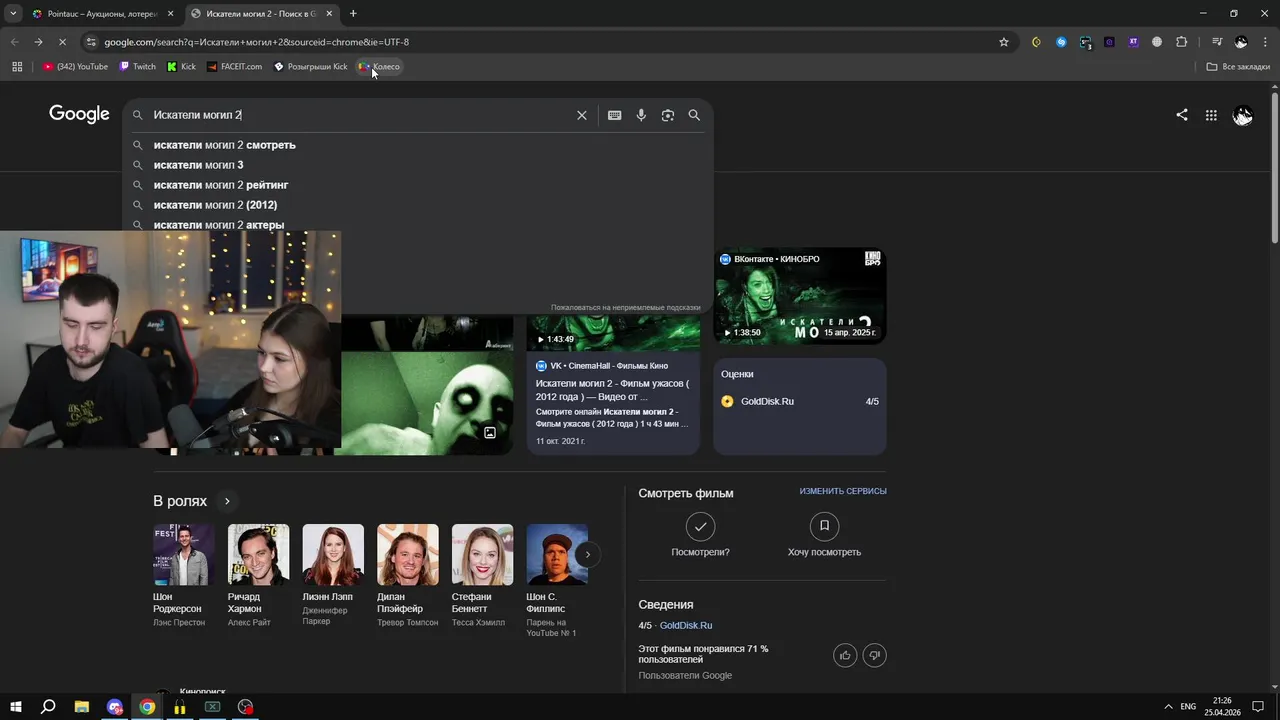Image resolution: width=1280 pixels, height=720 pixels.
Task: Like the film with thumbs up
Action: 845,655
